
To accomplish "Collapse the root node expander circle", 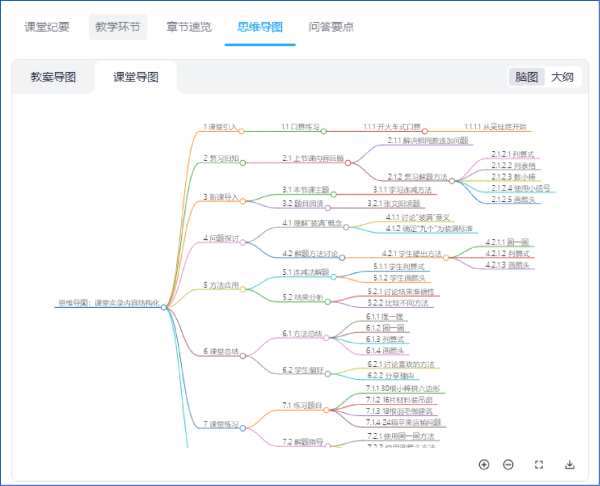I will (164, 307).
